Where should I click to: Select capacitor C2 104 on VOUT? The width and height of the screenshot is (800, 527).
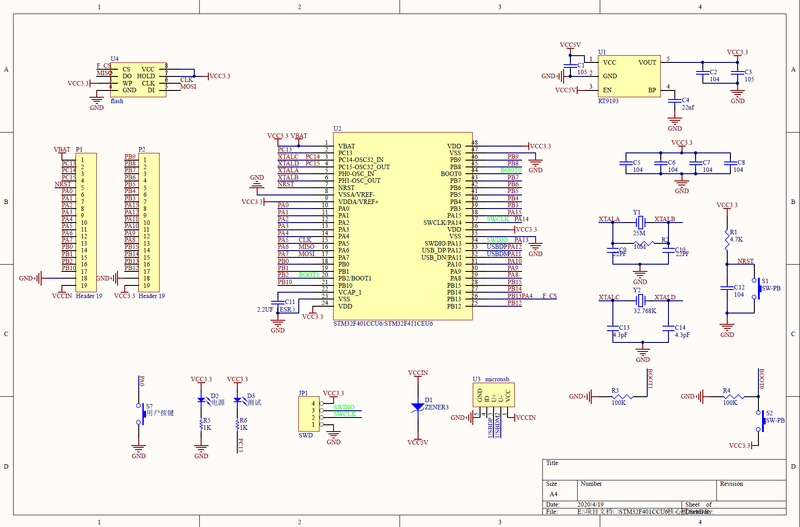tap(703, 73)
